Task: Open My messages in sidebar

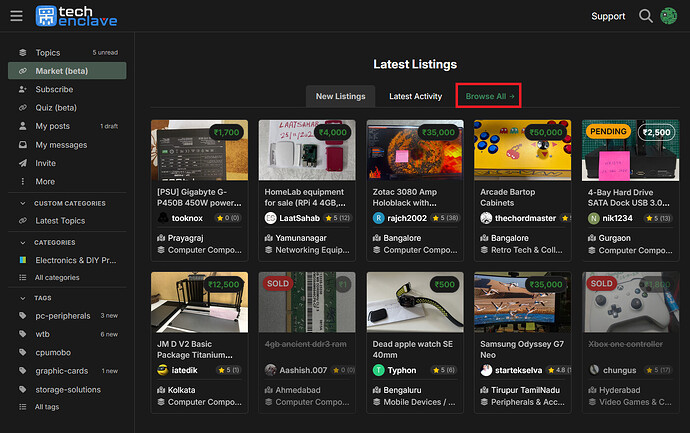Action: coord(60,144)
